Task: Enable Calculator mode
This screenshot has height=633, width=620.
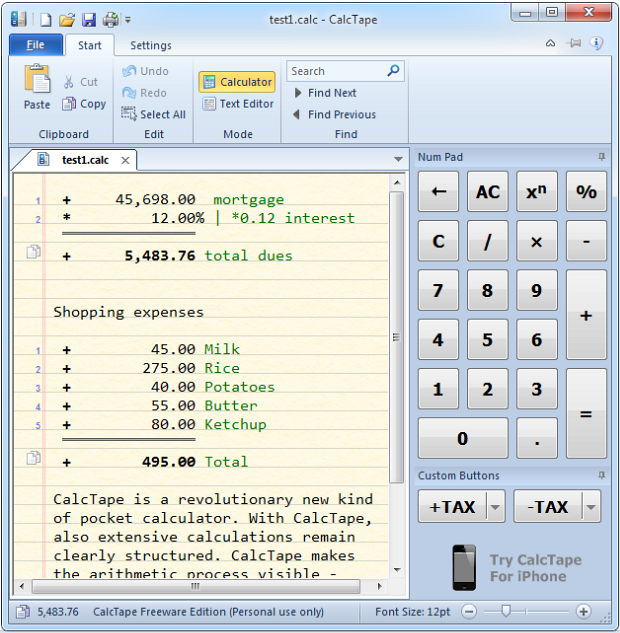Action: (237, 82)
